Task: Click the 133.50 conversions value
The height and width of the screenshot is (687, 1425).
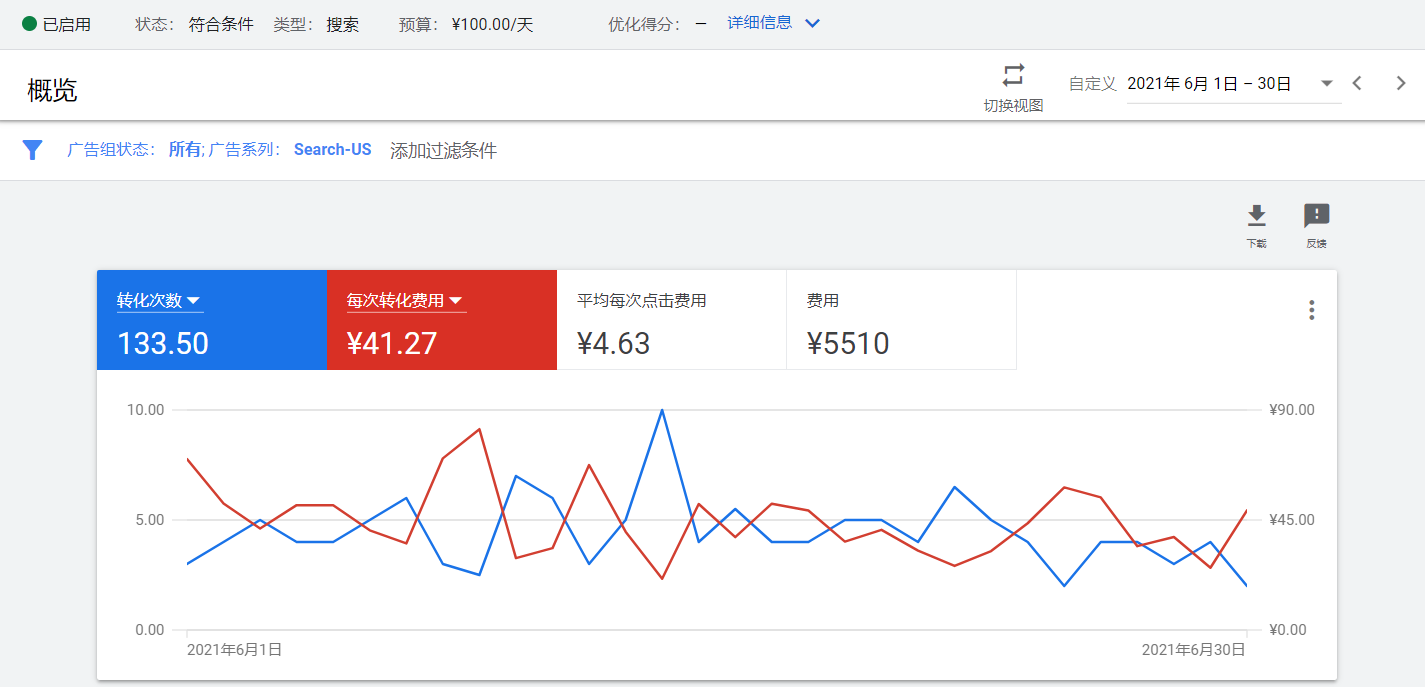Action: tap(163, 344)
